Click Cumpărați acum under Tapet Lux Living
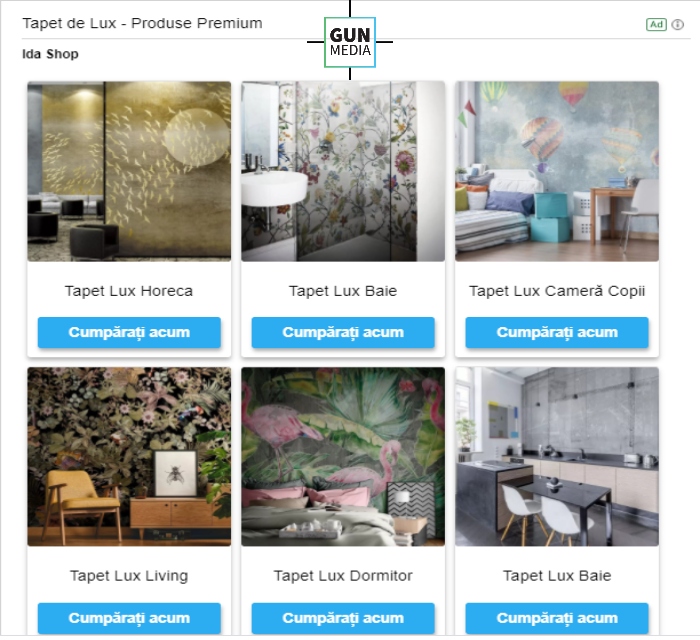 tap(129, 618)
